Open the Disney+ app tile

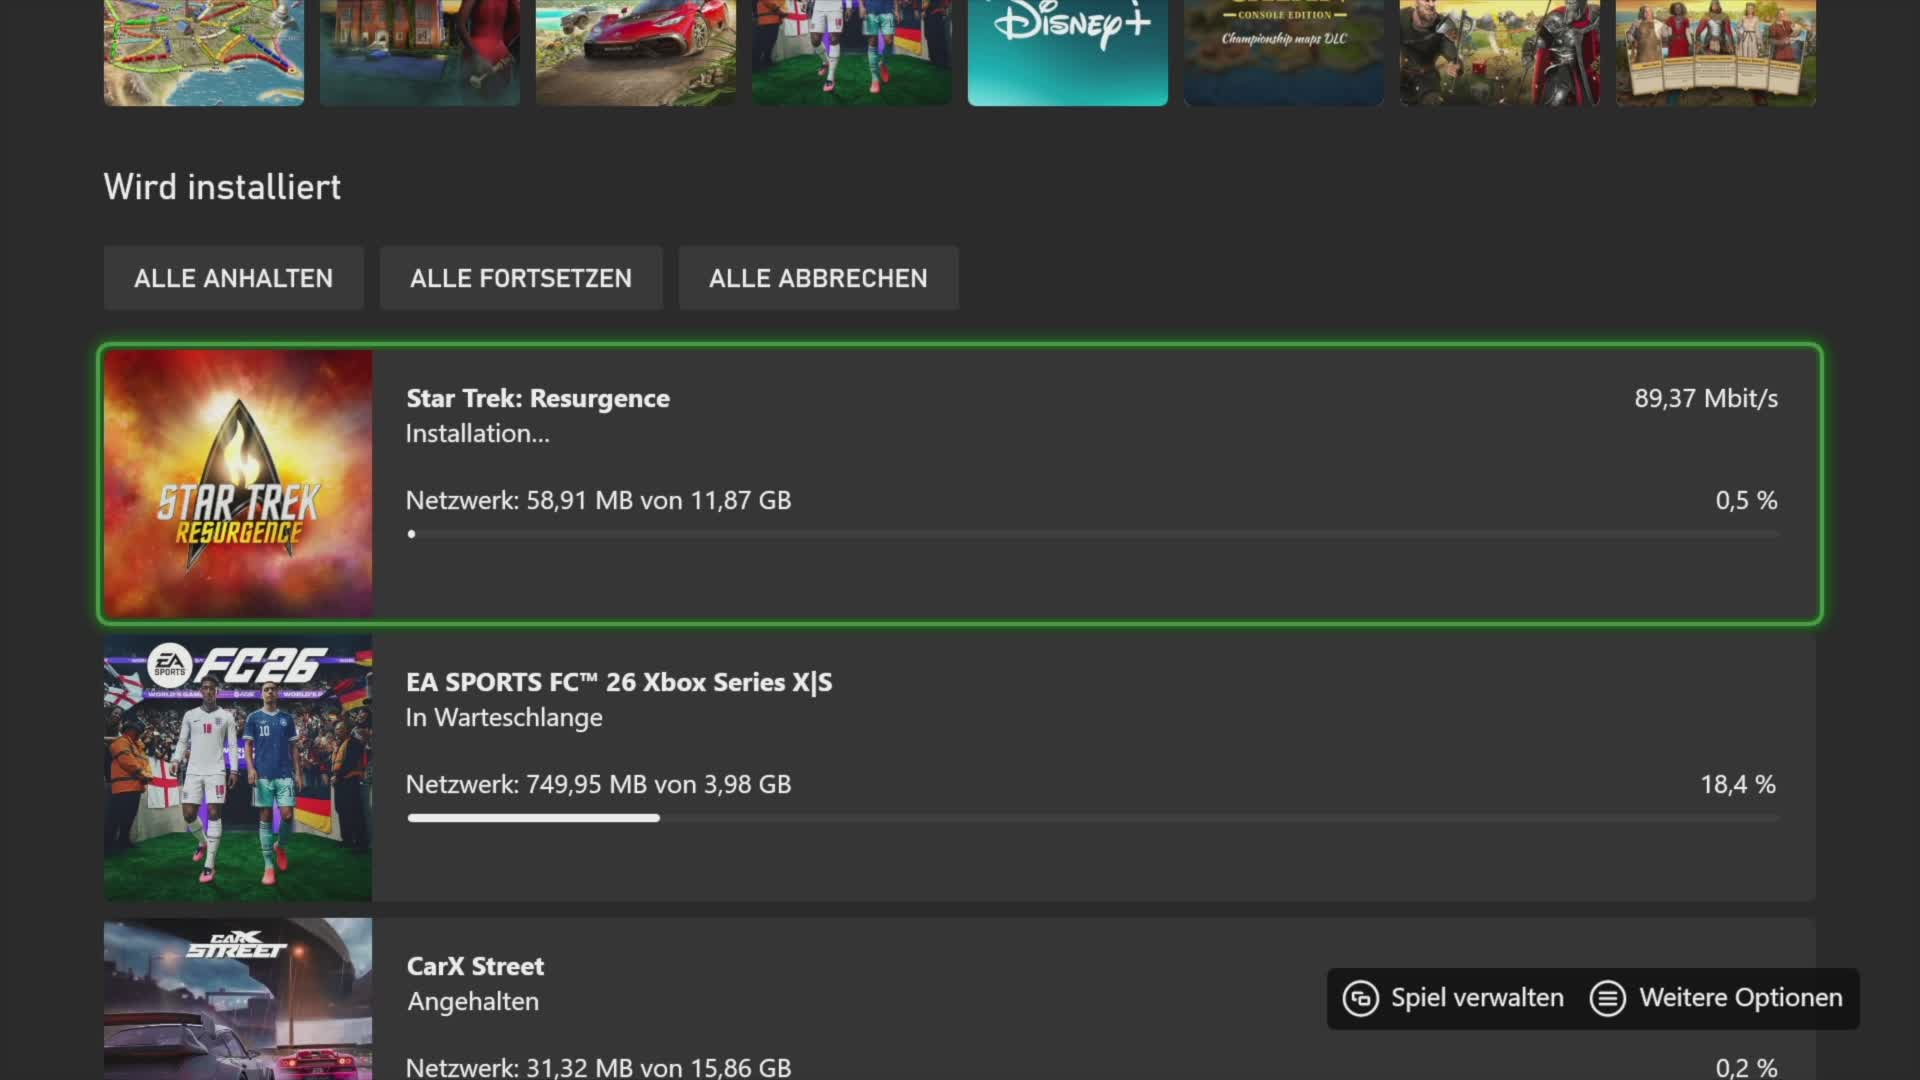1068,52
